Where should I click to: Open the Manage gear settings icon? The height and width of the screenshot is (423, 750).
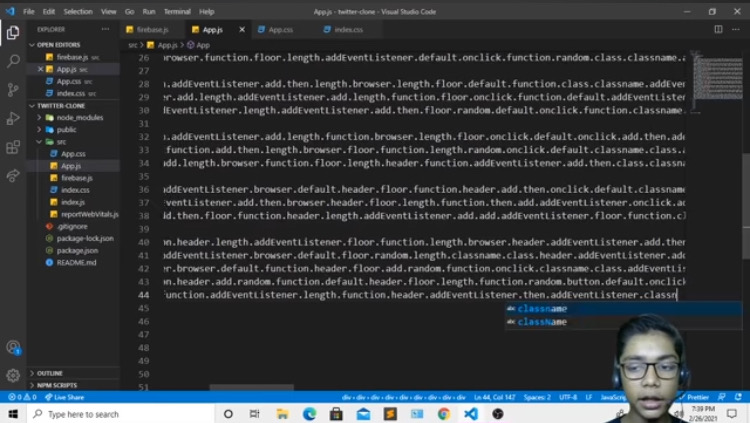[x=13, y=375]
